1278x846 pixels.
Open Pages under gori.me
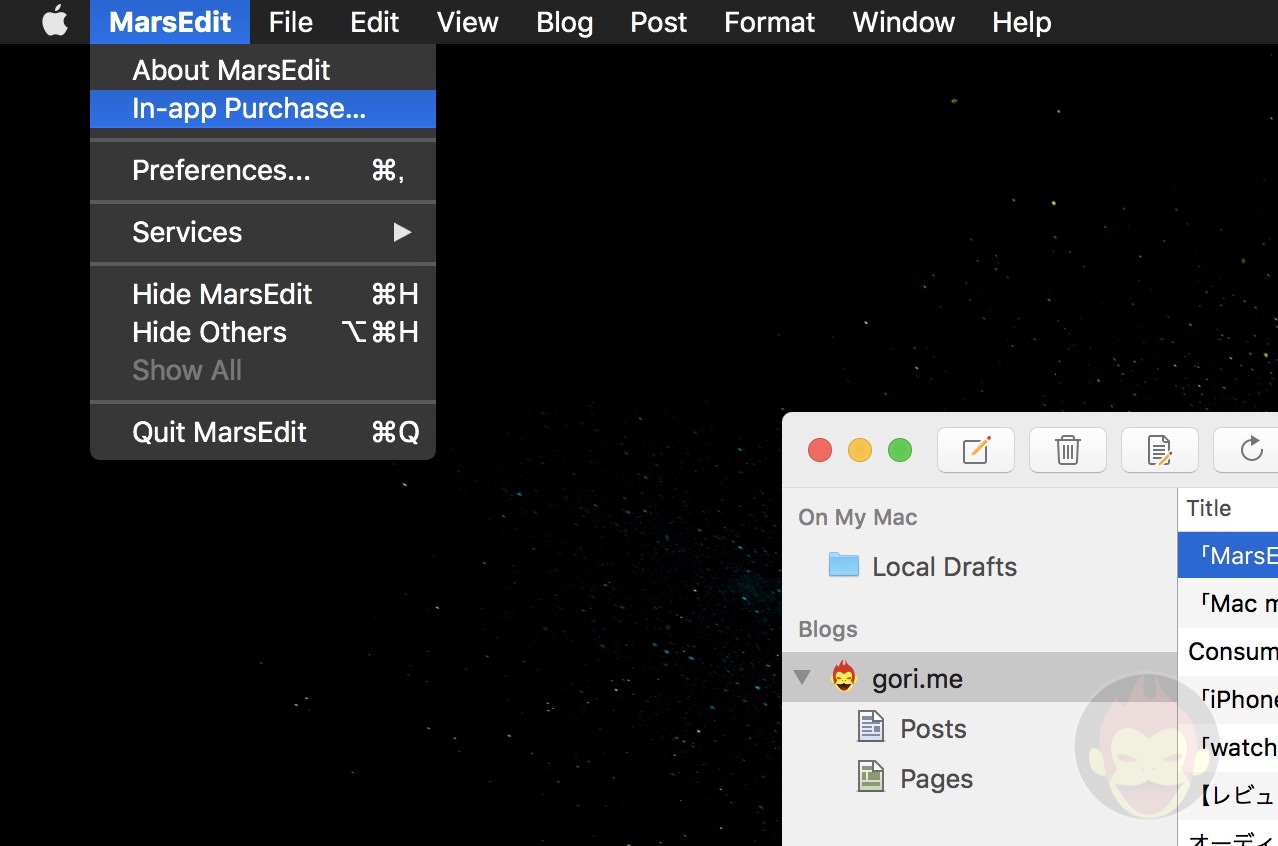pyautogui.click(x=935, y=778)
